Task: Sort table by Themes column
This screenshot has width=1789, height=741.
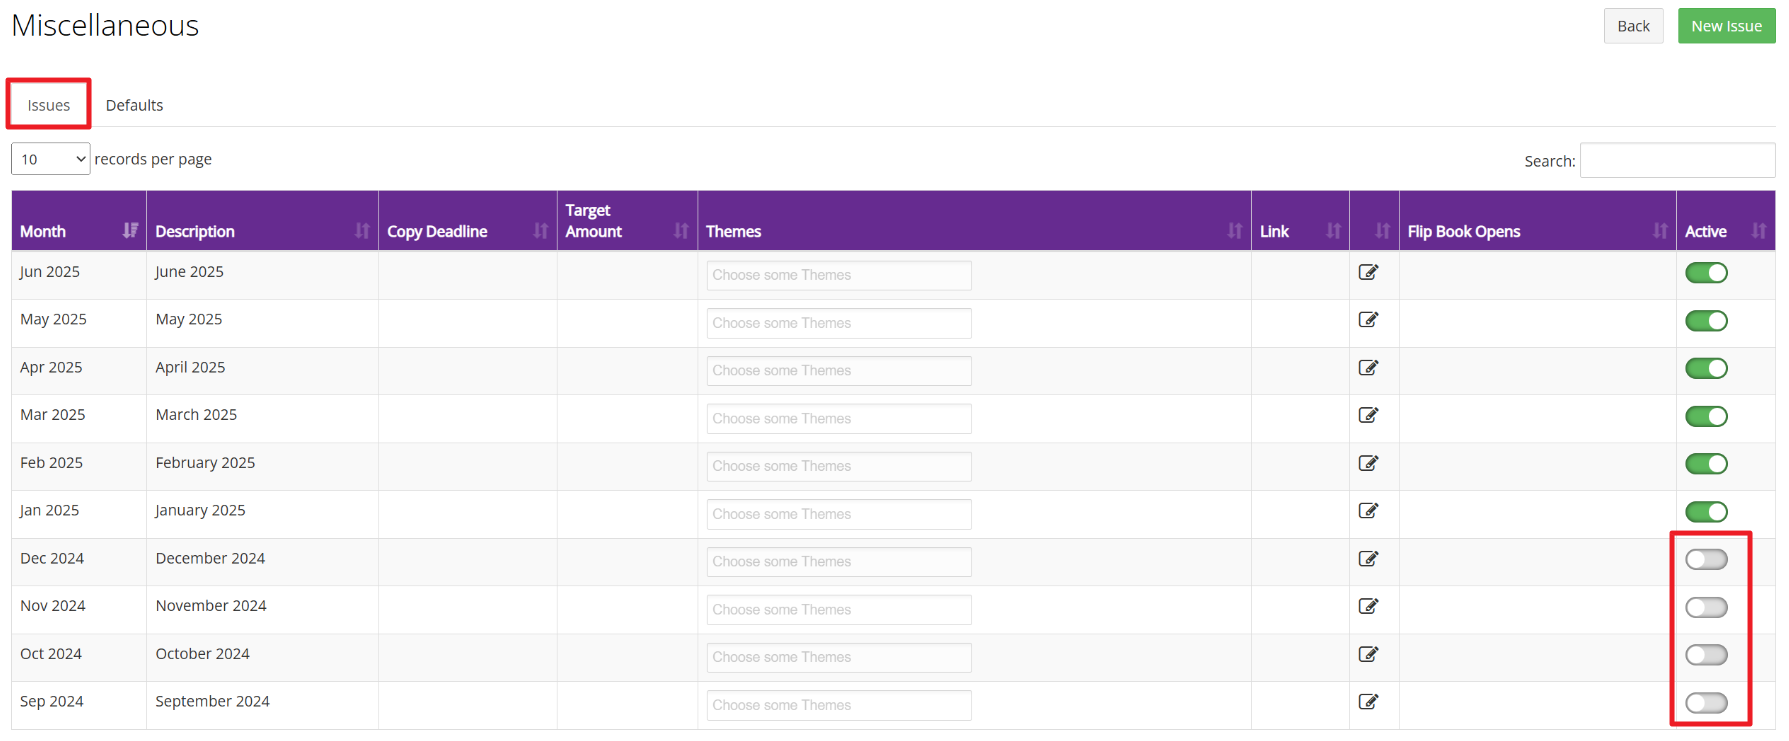Action: (974, 221)
